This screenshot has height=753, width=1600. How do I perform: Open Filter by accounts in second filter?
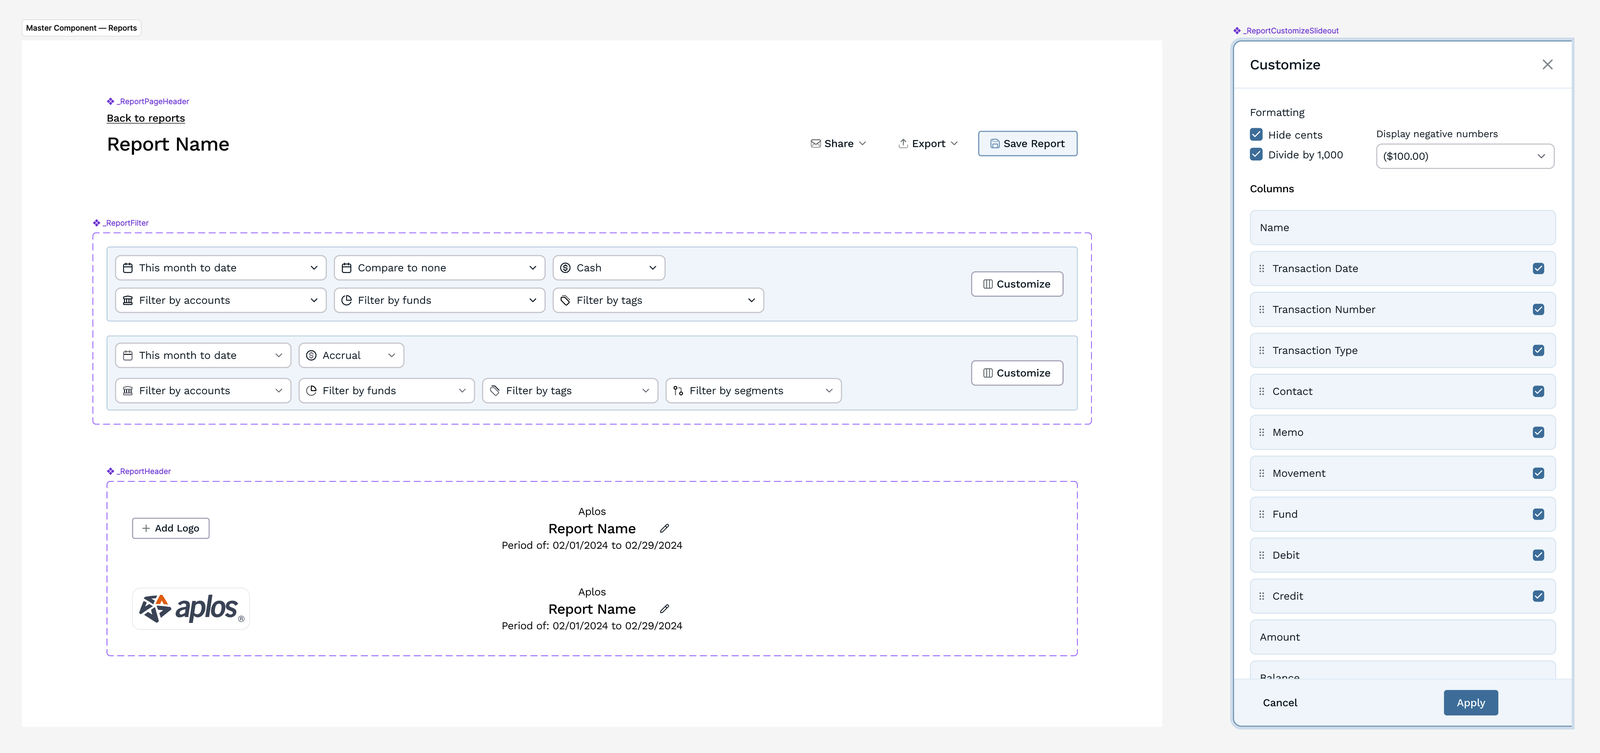point(203,391)
